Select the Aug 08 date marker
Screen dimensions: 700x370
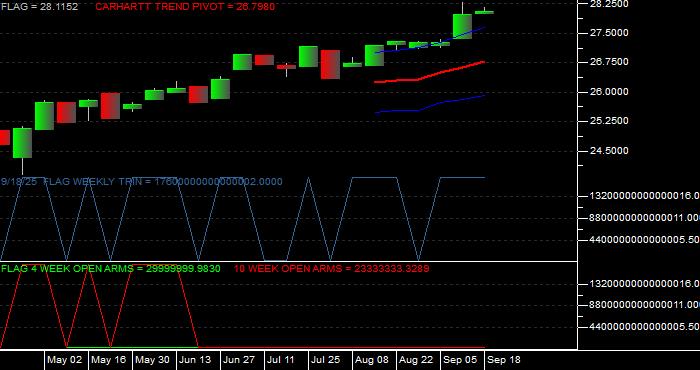[372, 360]
